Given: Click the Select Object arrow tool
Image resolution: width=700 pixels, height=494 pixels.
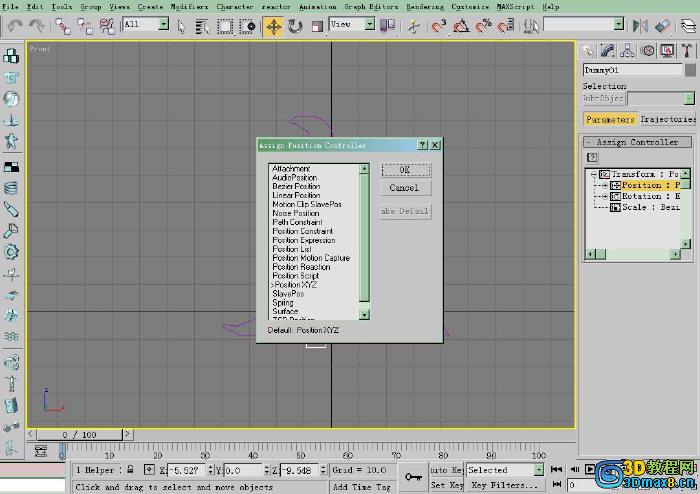Looking at the screenshot, I should coord(181,26).
